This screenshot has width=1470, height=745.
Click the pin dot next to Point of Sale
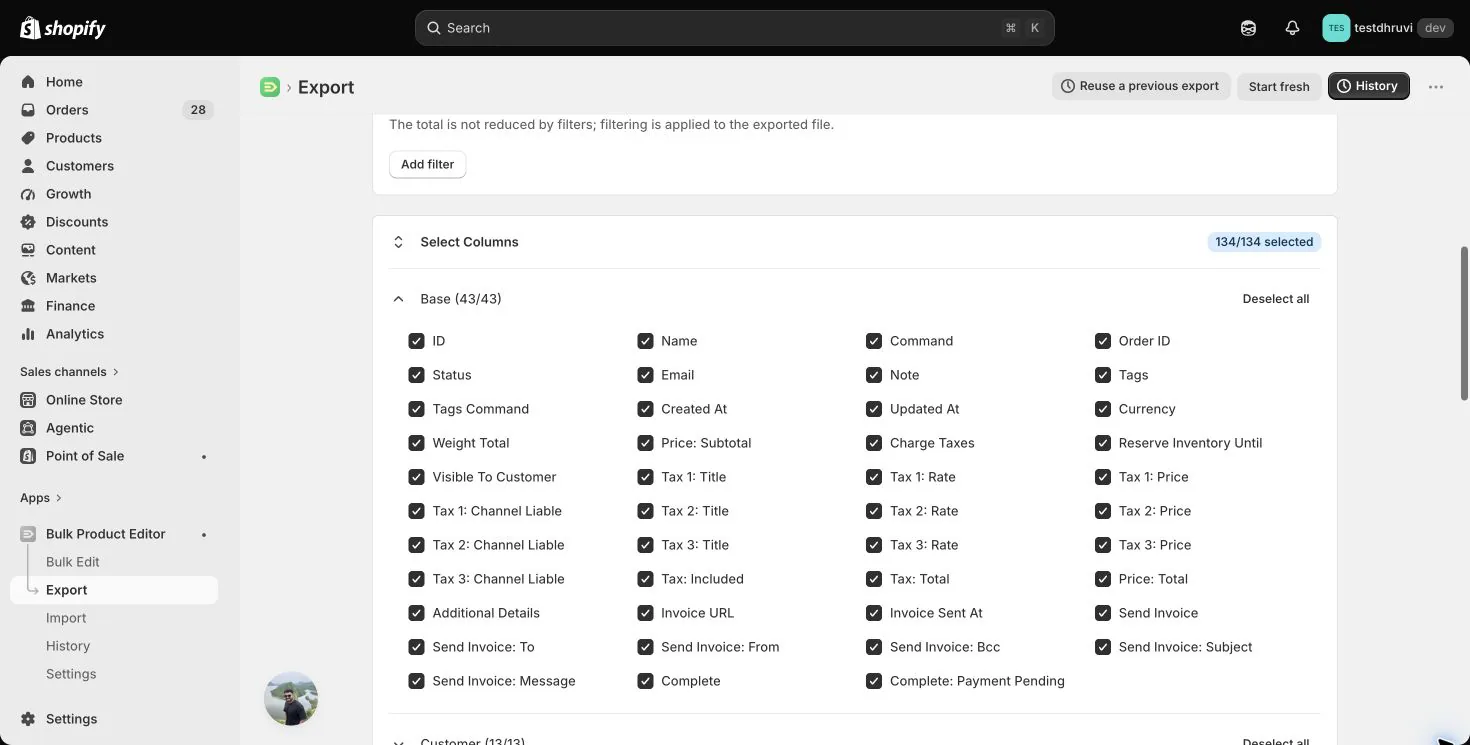click(204, 457)
